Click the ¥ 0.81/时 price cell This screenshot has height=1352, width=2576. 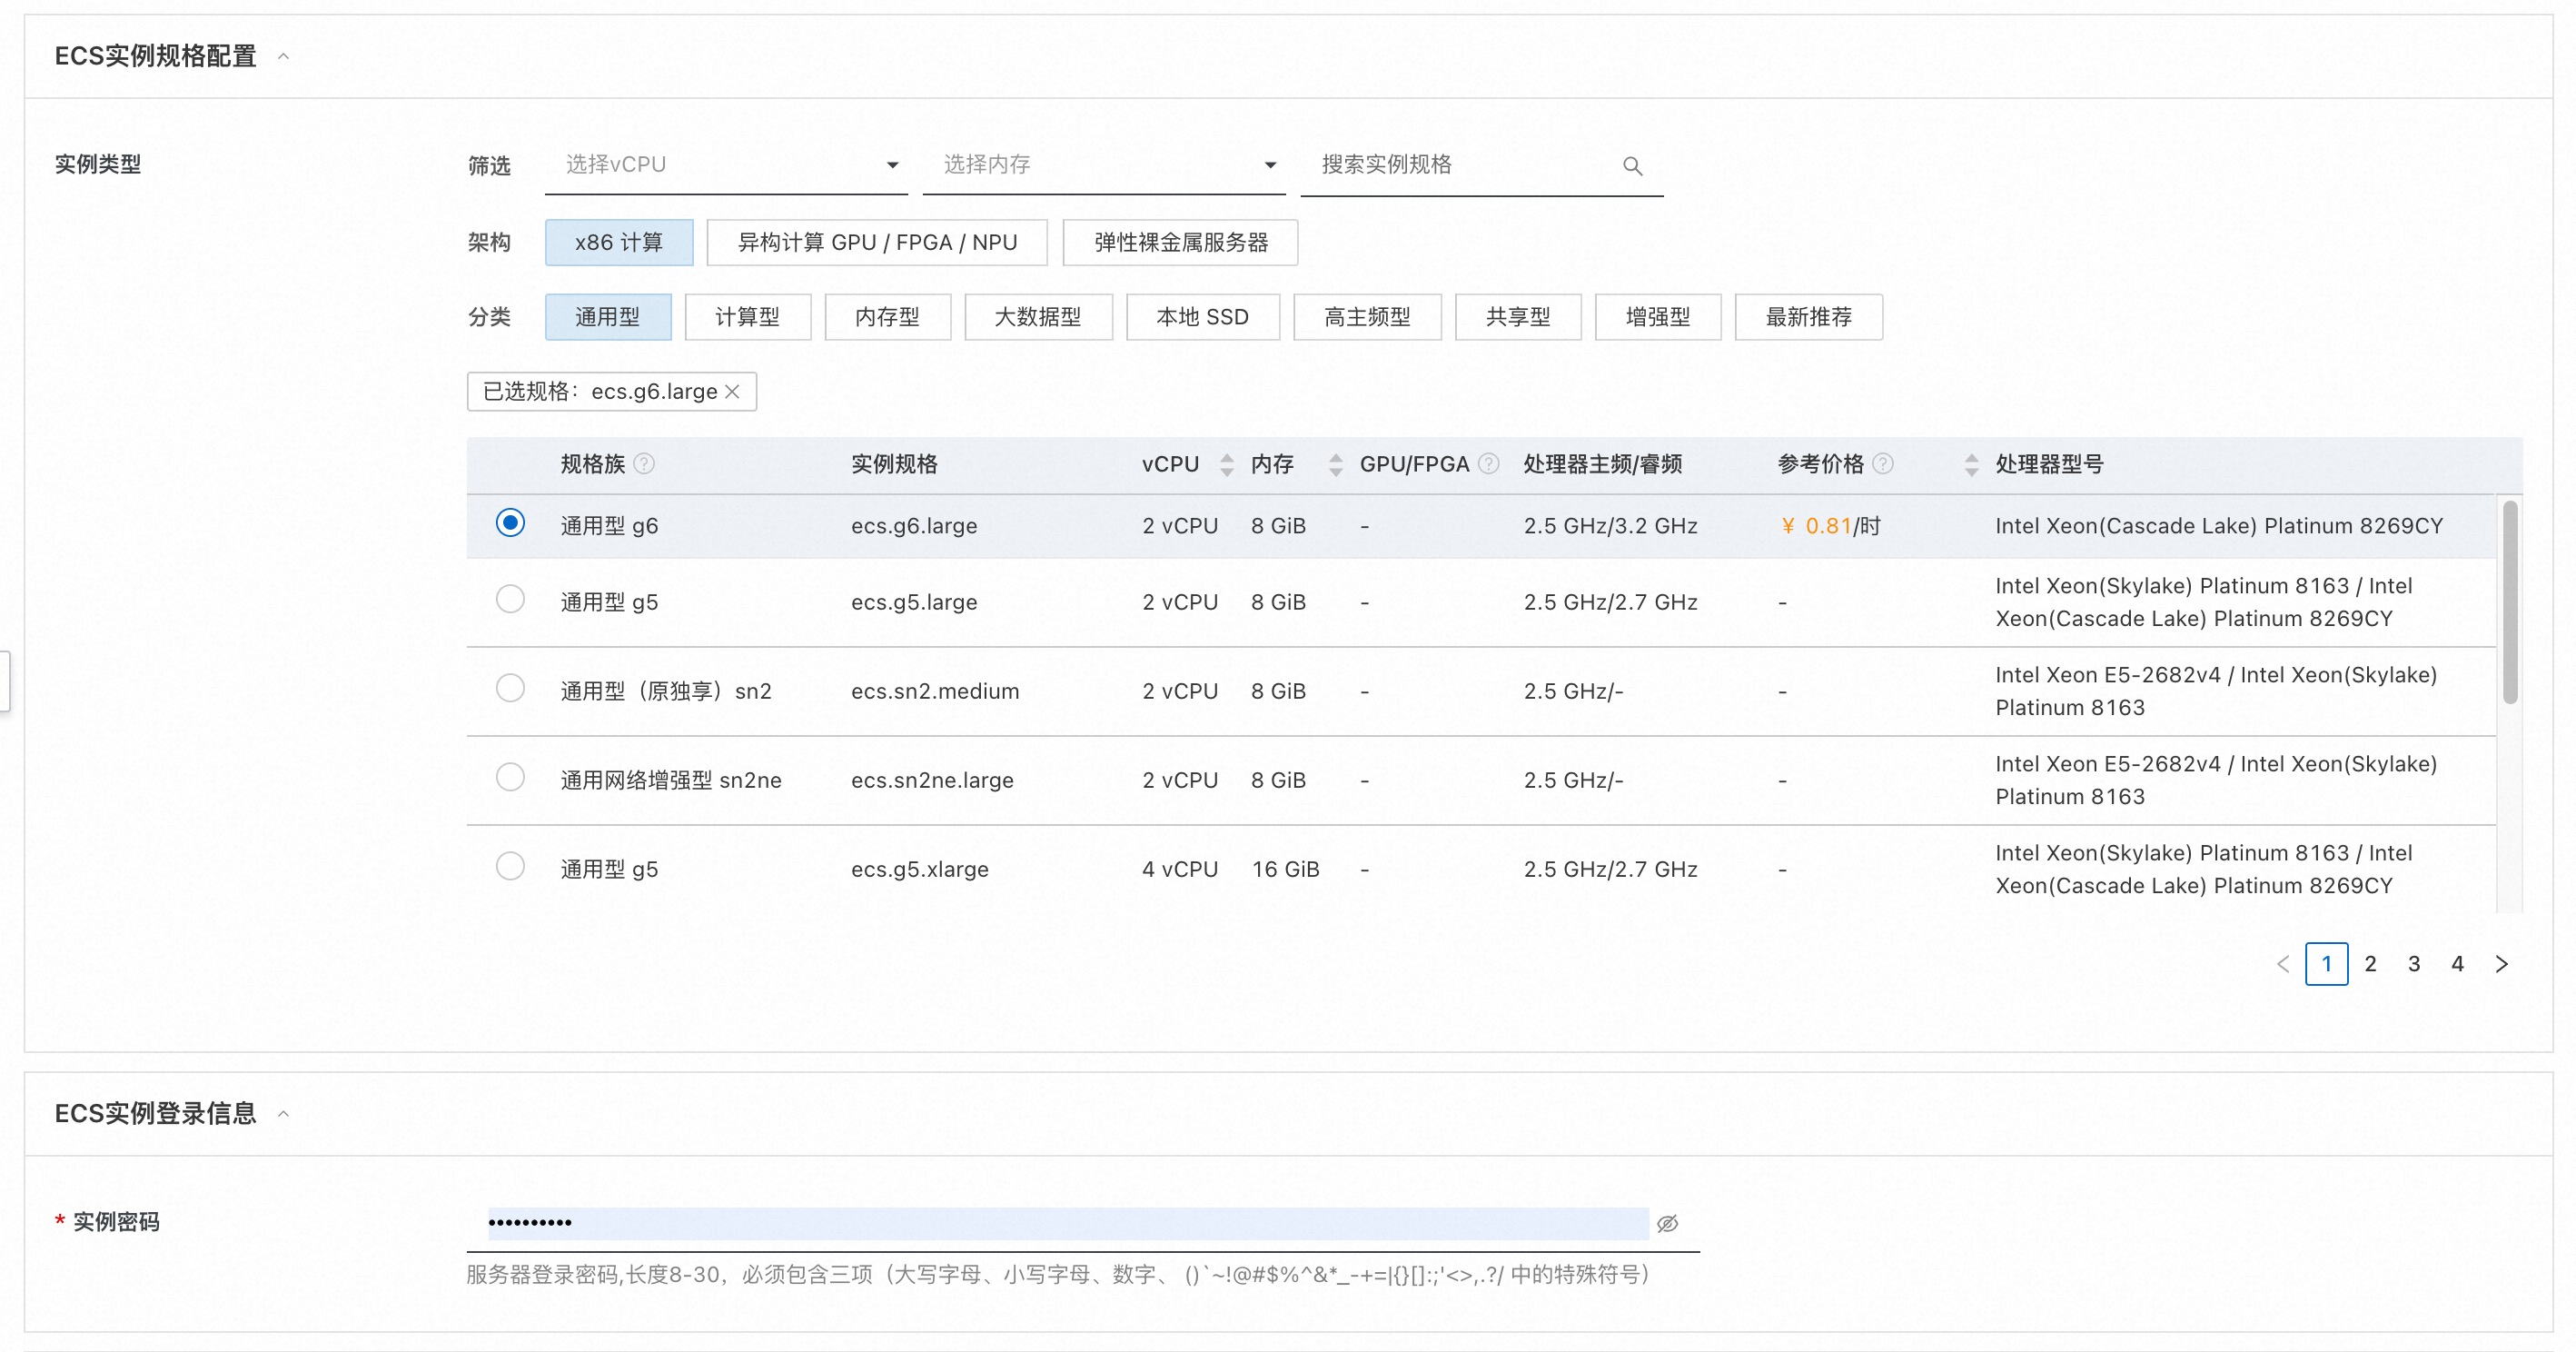pos(1830,526)
